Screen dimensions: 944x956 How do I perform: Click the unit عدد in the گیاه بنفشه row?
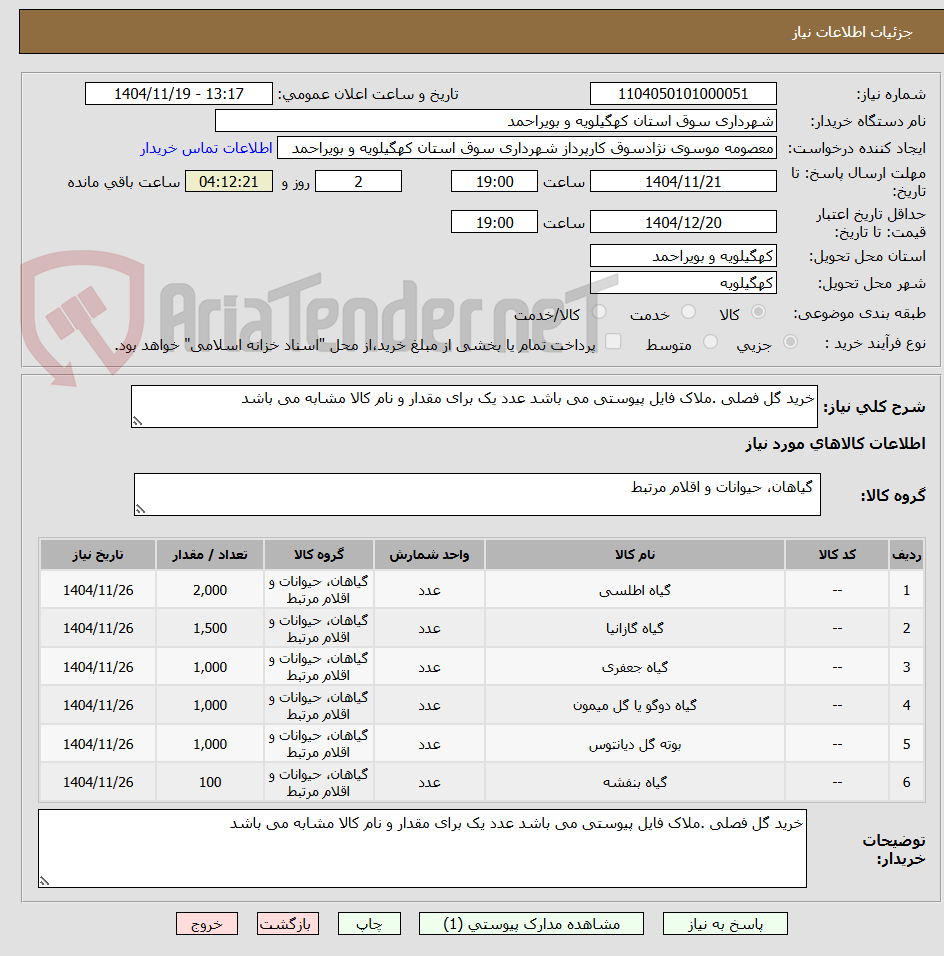click(x=429, y=782)
